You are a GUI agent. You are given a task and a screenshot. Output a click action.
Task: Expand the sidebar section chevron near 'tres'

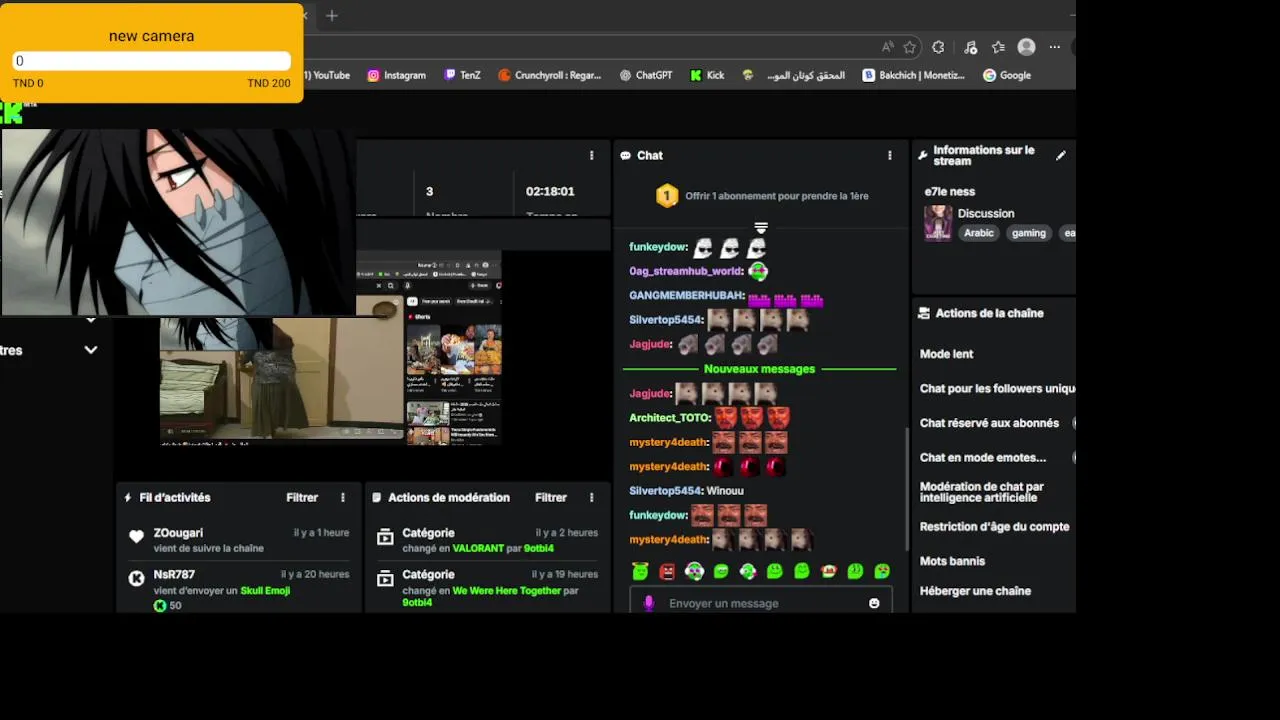91,350
